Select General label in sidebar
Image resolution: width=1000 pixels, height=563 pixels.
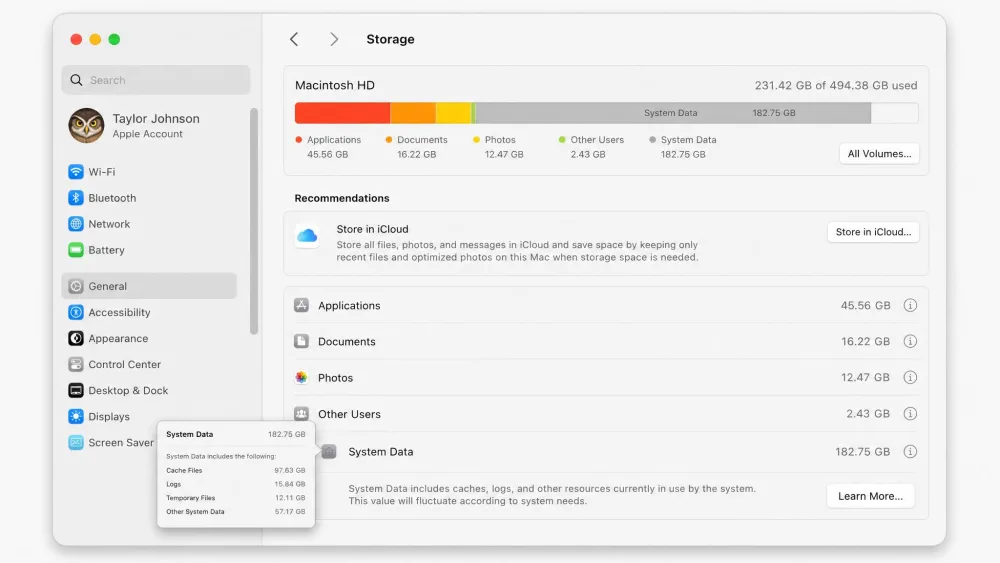(x=107, y=286)
